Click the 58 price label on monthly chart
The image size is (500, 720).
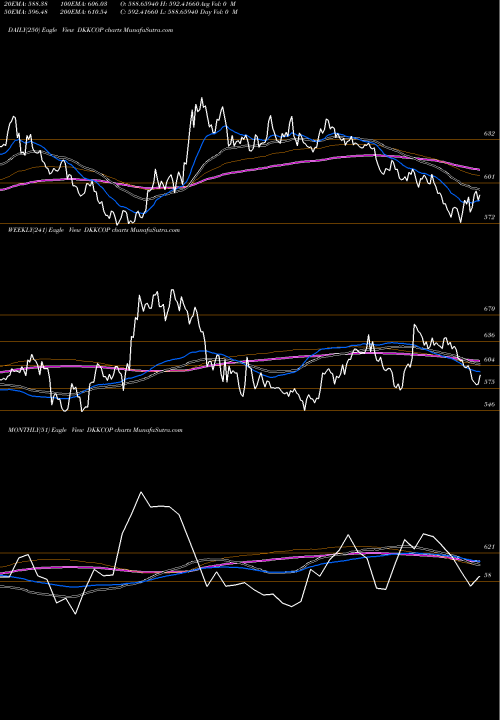487,575
